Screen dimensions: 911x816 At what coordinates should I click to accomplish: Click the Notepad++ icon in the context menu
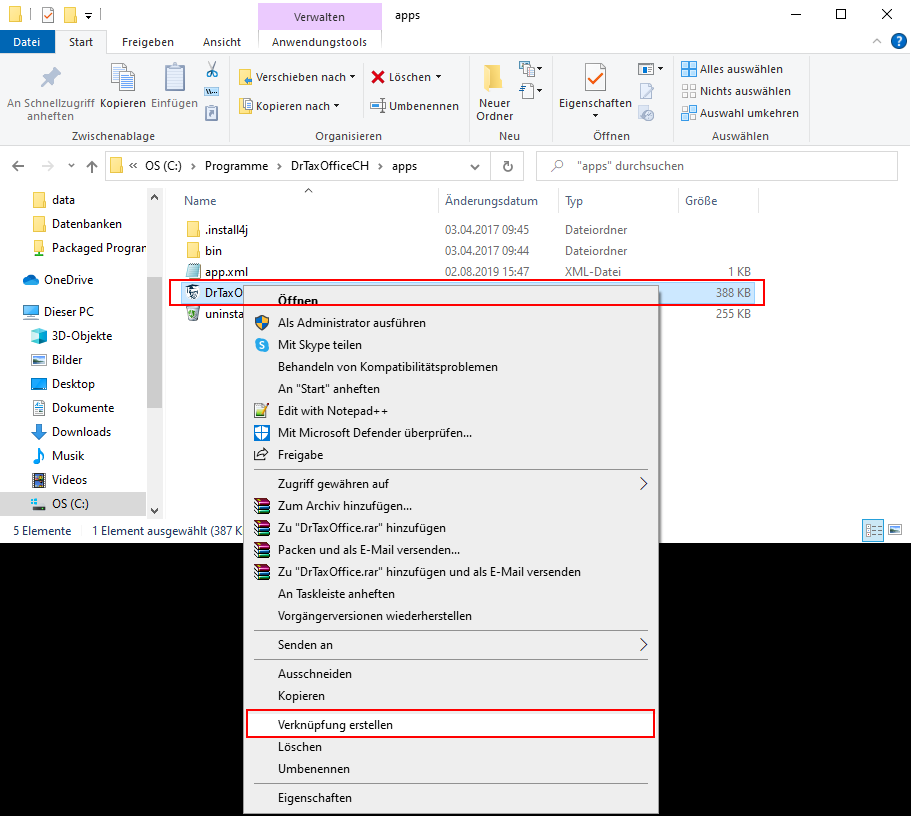(262, 410)
